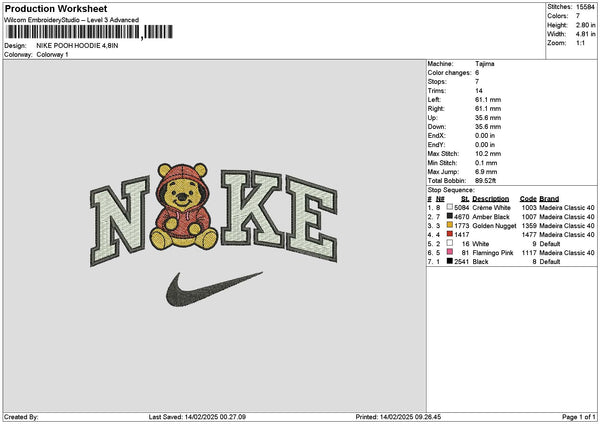Click the White color swatch in row 5

coord(450,243)
